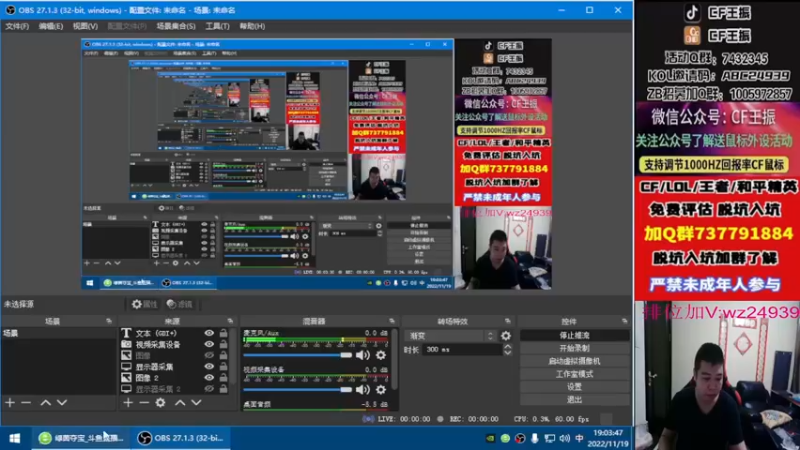Open the 渐变 transition dropdown
Viewport: 800px width, 450px height.
[x=450, y=336]
